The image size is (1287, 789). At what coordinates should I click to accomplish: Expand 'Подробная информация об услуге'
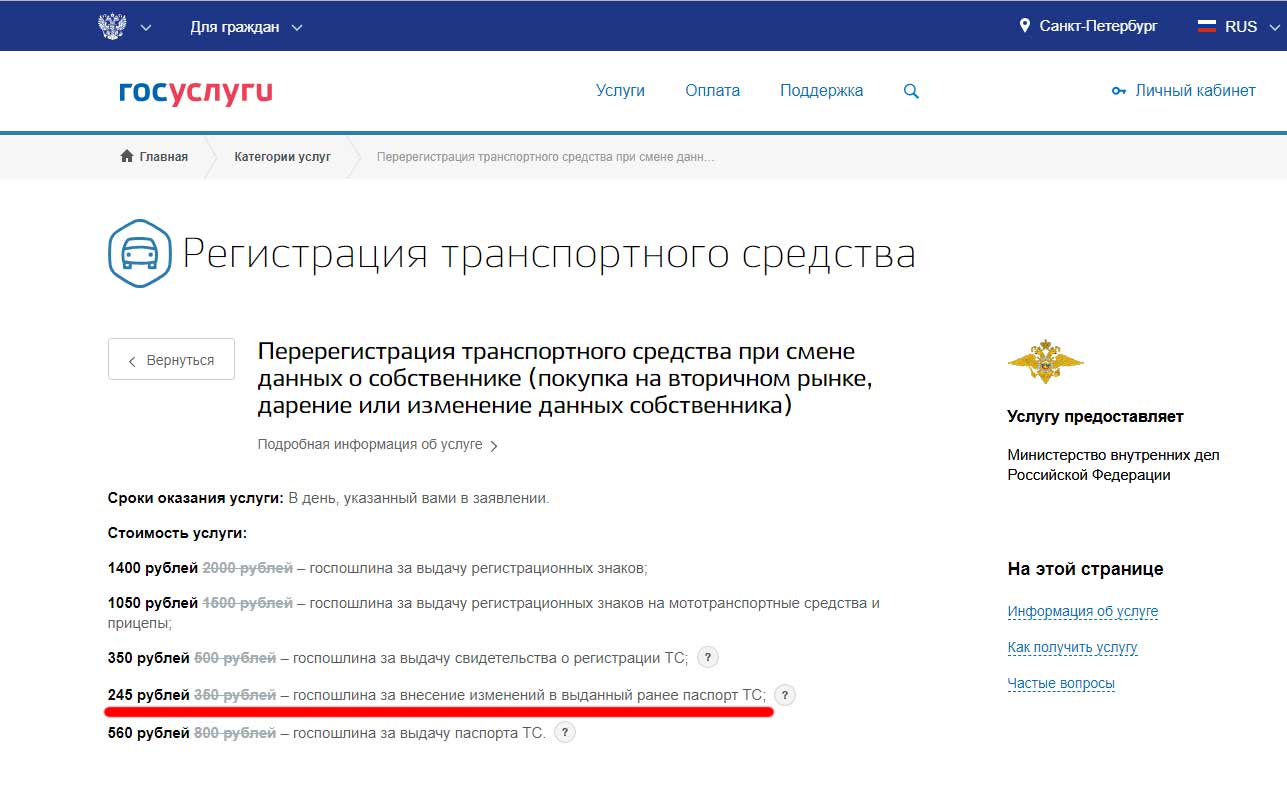click(377, 445)
